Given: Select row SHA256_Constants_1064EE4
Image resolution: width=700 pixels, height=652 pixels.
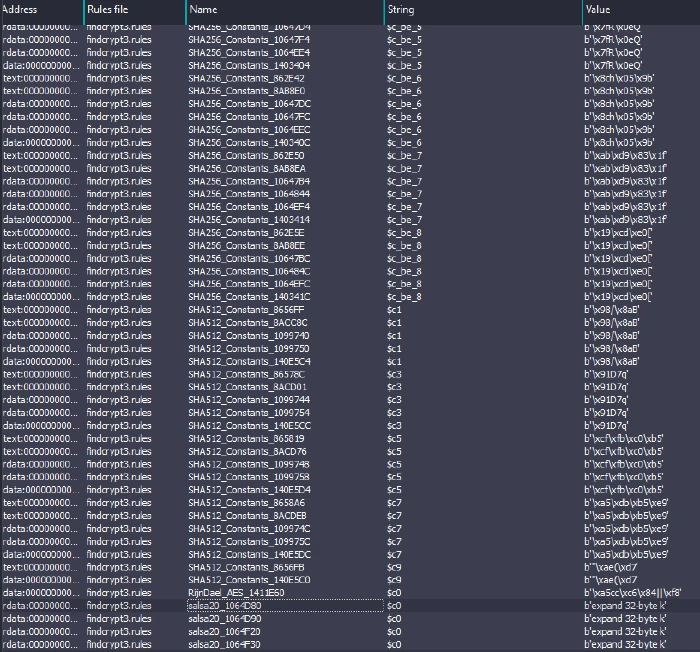Looking at the screenshot, I should click(350, 53).
